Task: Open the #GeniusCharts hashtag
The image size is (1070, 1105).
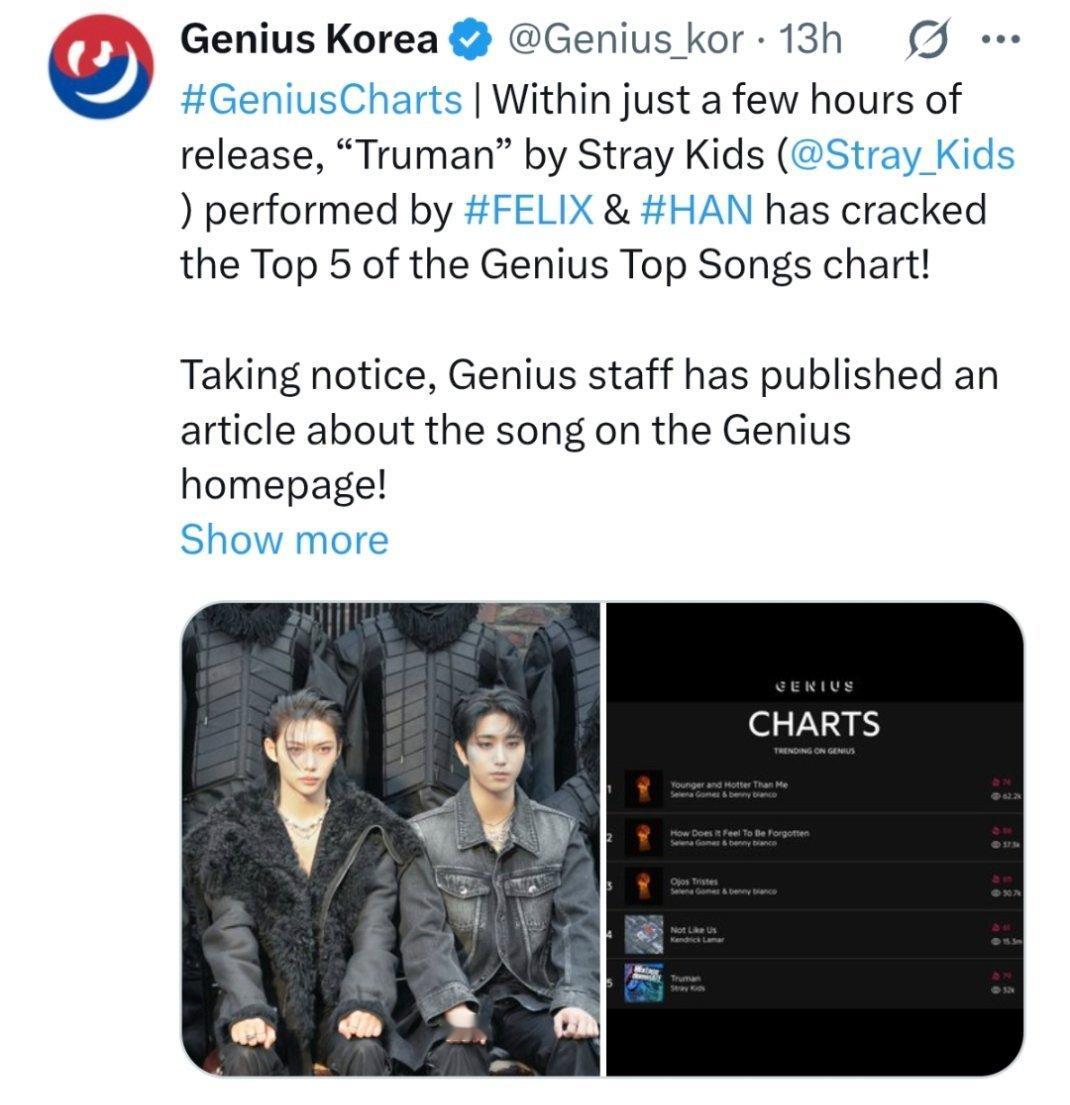Action: pos(321,99)
